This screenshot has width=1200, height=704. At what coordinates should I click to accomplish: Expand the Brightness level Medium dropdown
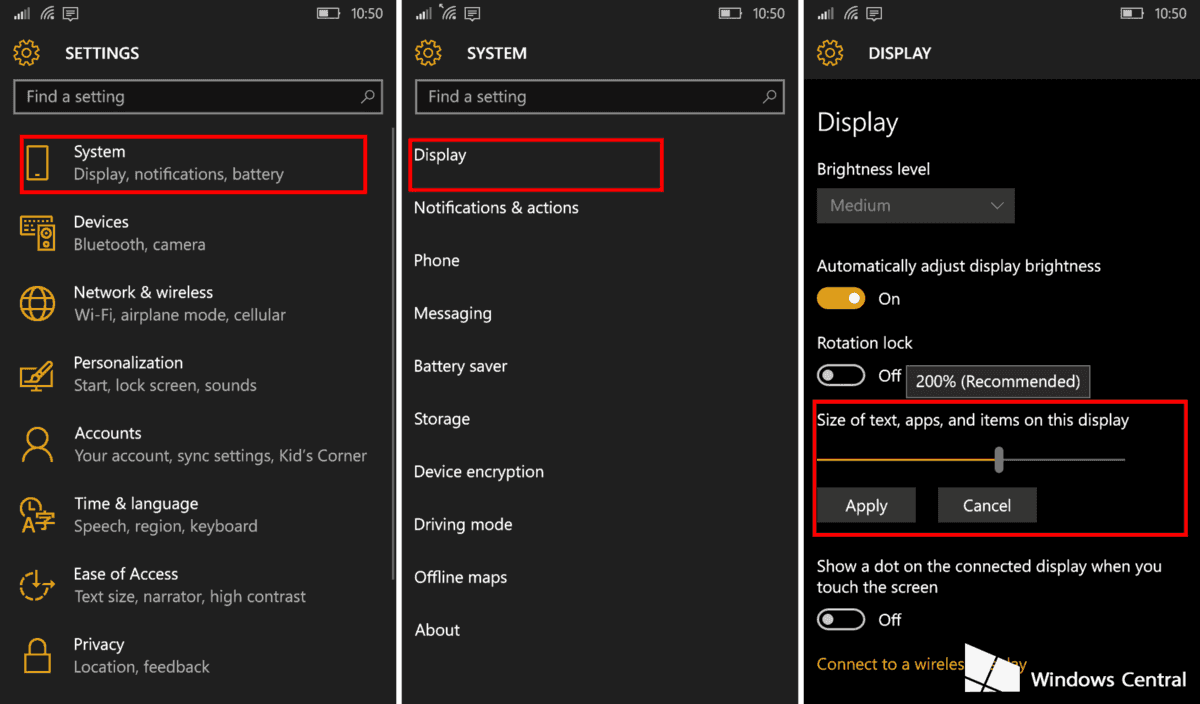(915, 206)
